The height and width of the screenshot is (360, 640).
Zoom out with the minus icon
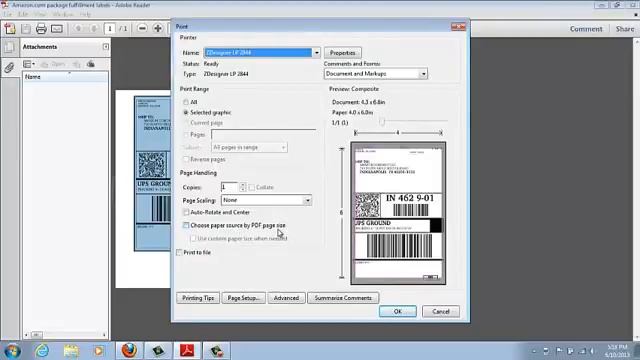pos(142,29)
